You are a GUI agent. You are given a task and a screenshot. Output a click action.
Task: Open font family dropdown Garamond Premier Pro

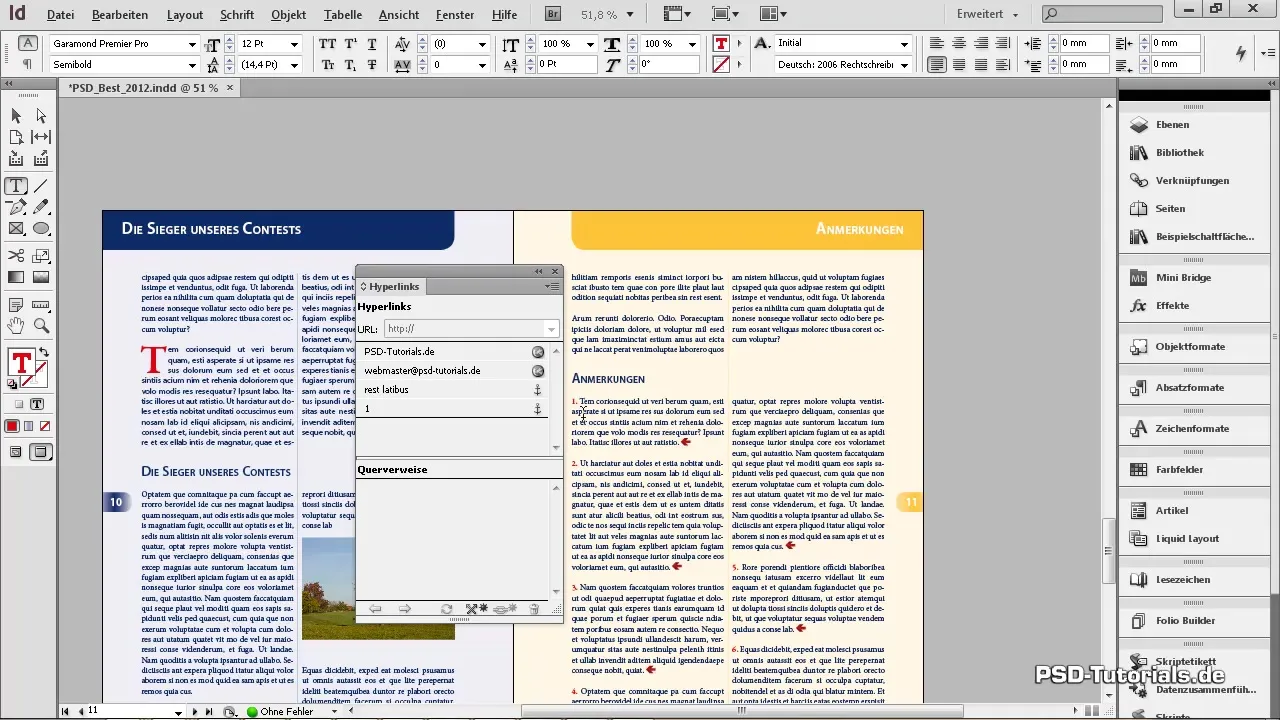[x=193, y=44]
